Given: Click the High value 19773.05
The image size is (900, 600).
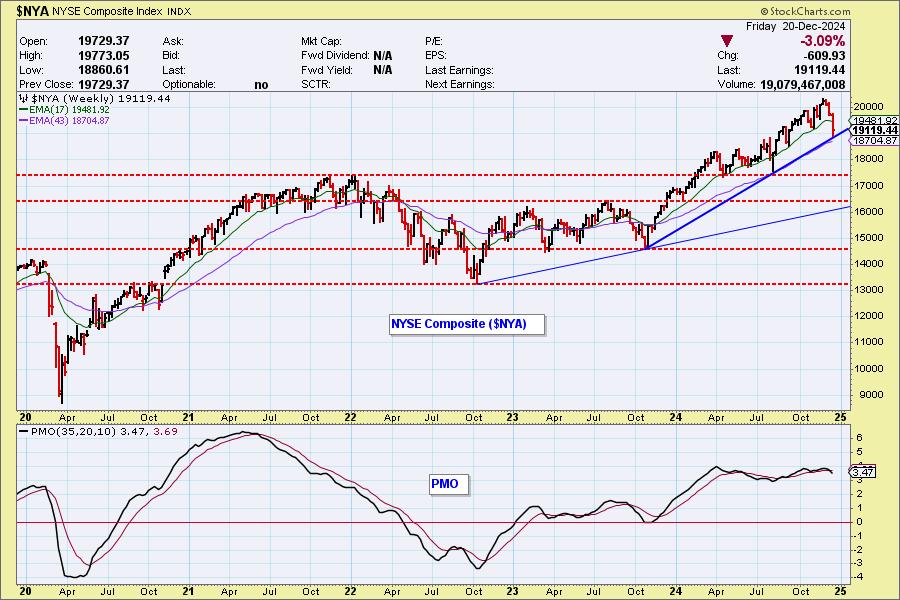Looking at the screenshot, I should (103, 55).
